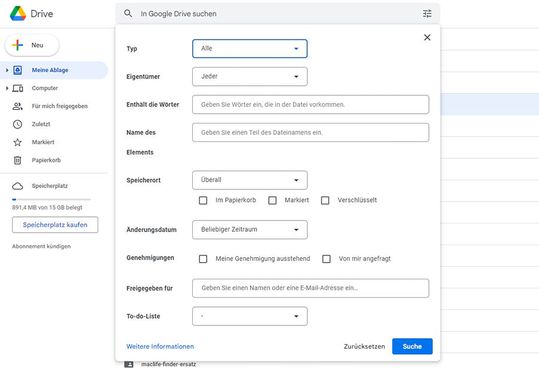Screen dimensions: 539x368
Task: Focus the Name des Elements field
Action: coord(310,133)
